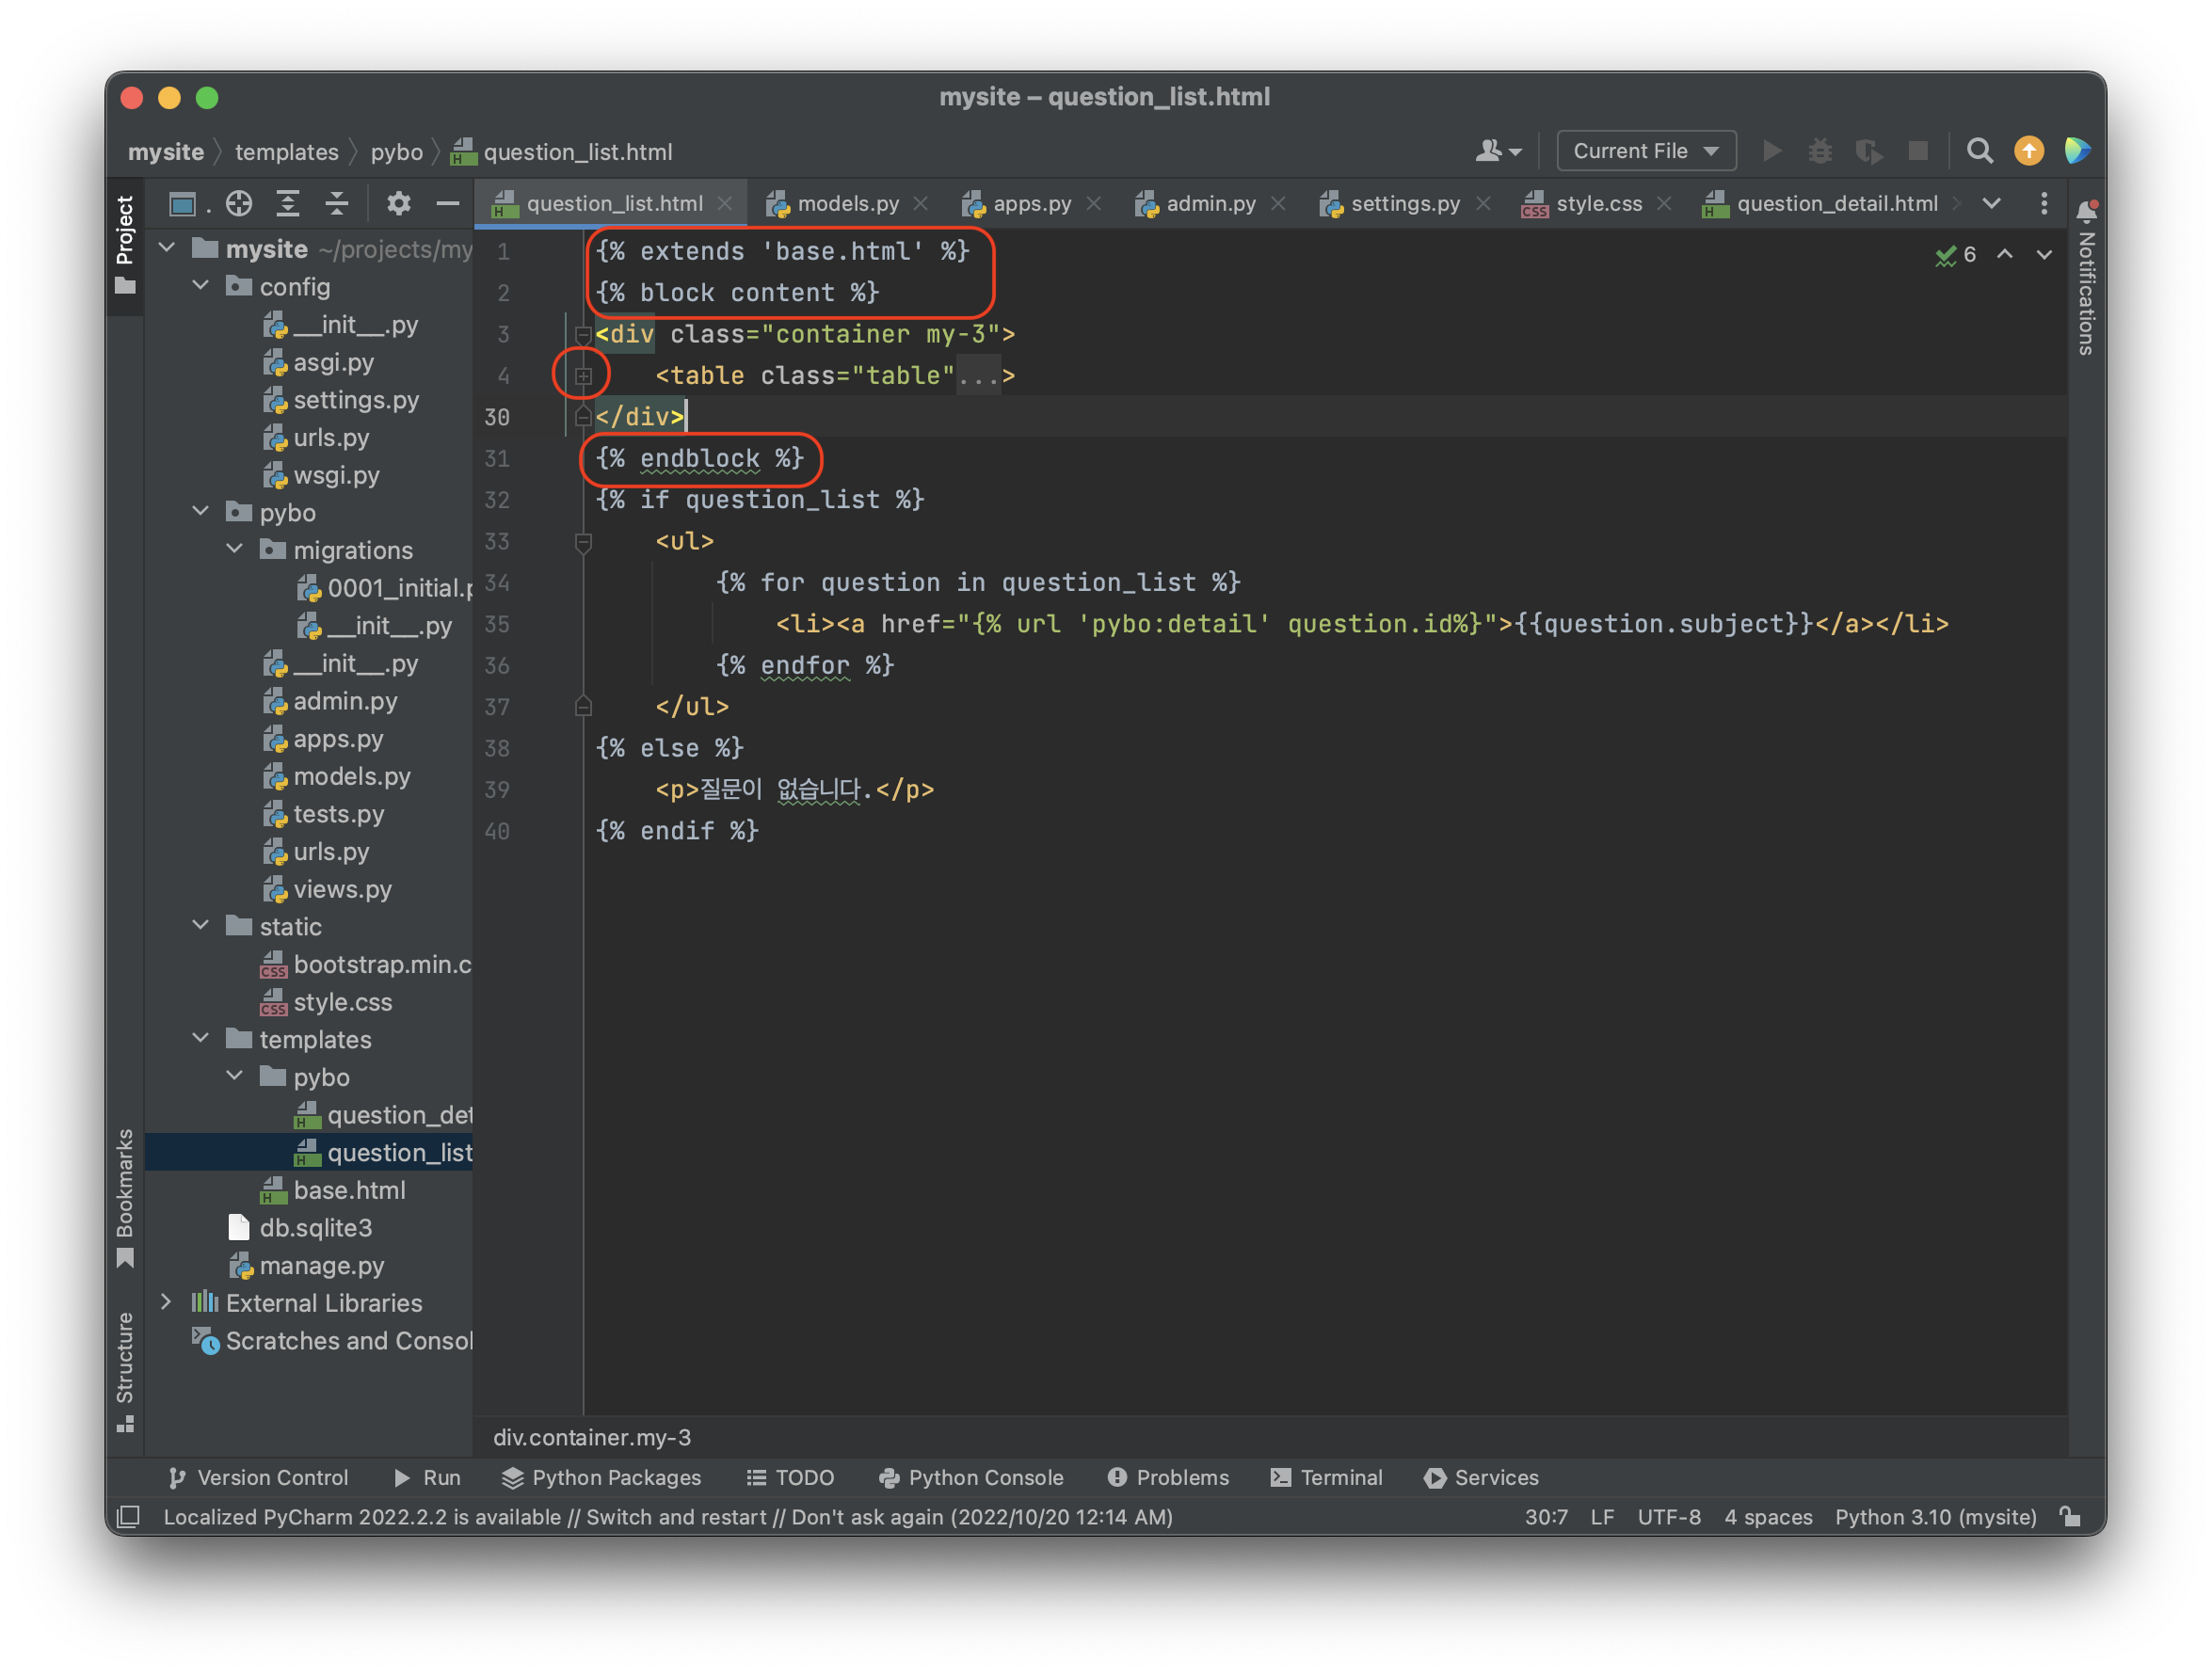Expand the folded table code block
The width and height of the screenshot is (2212, 1675).
[584, 376]
